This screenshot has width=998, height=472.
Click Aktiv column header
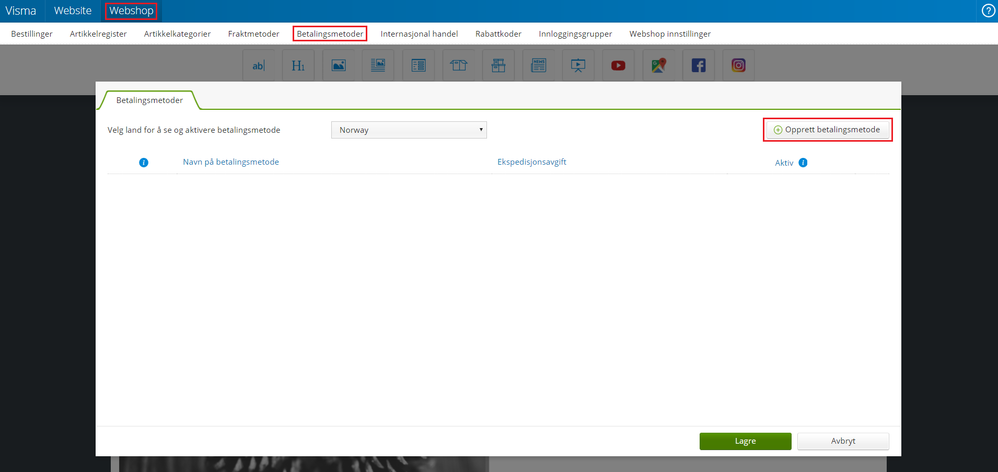click(784, 163)
